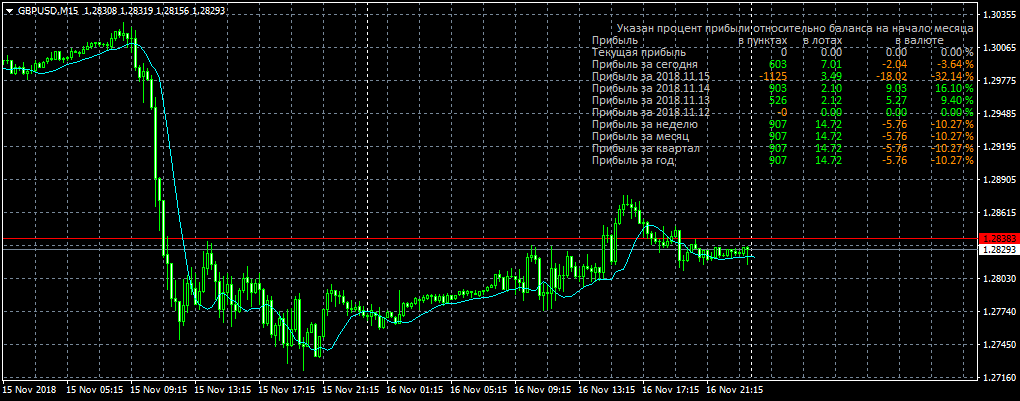This screenshot has width=1020, height=401.
Task: Click the lots value 2.12
Action: click(x=831, y=100)
